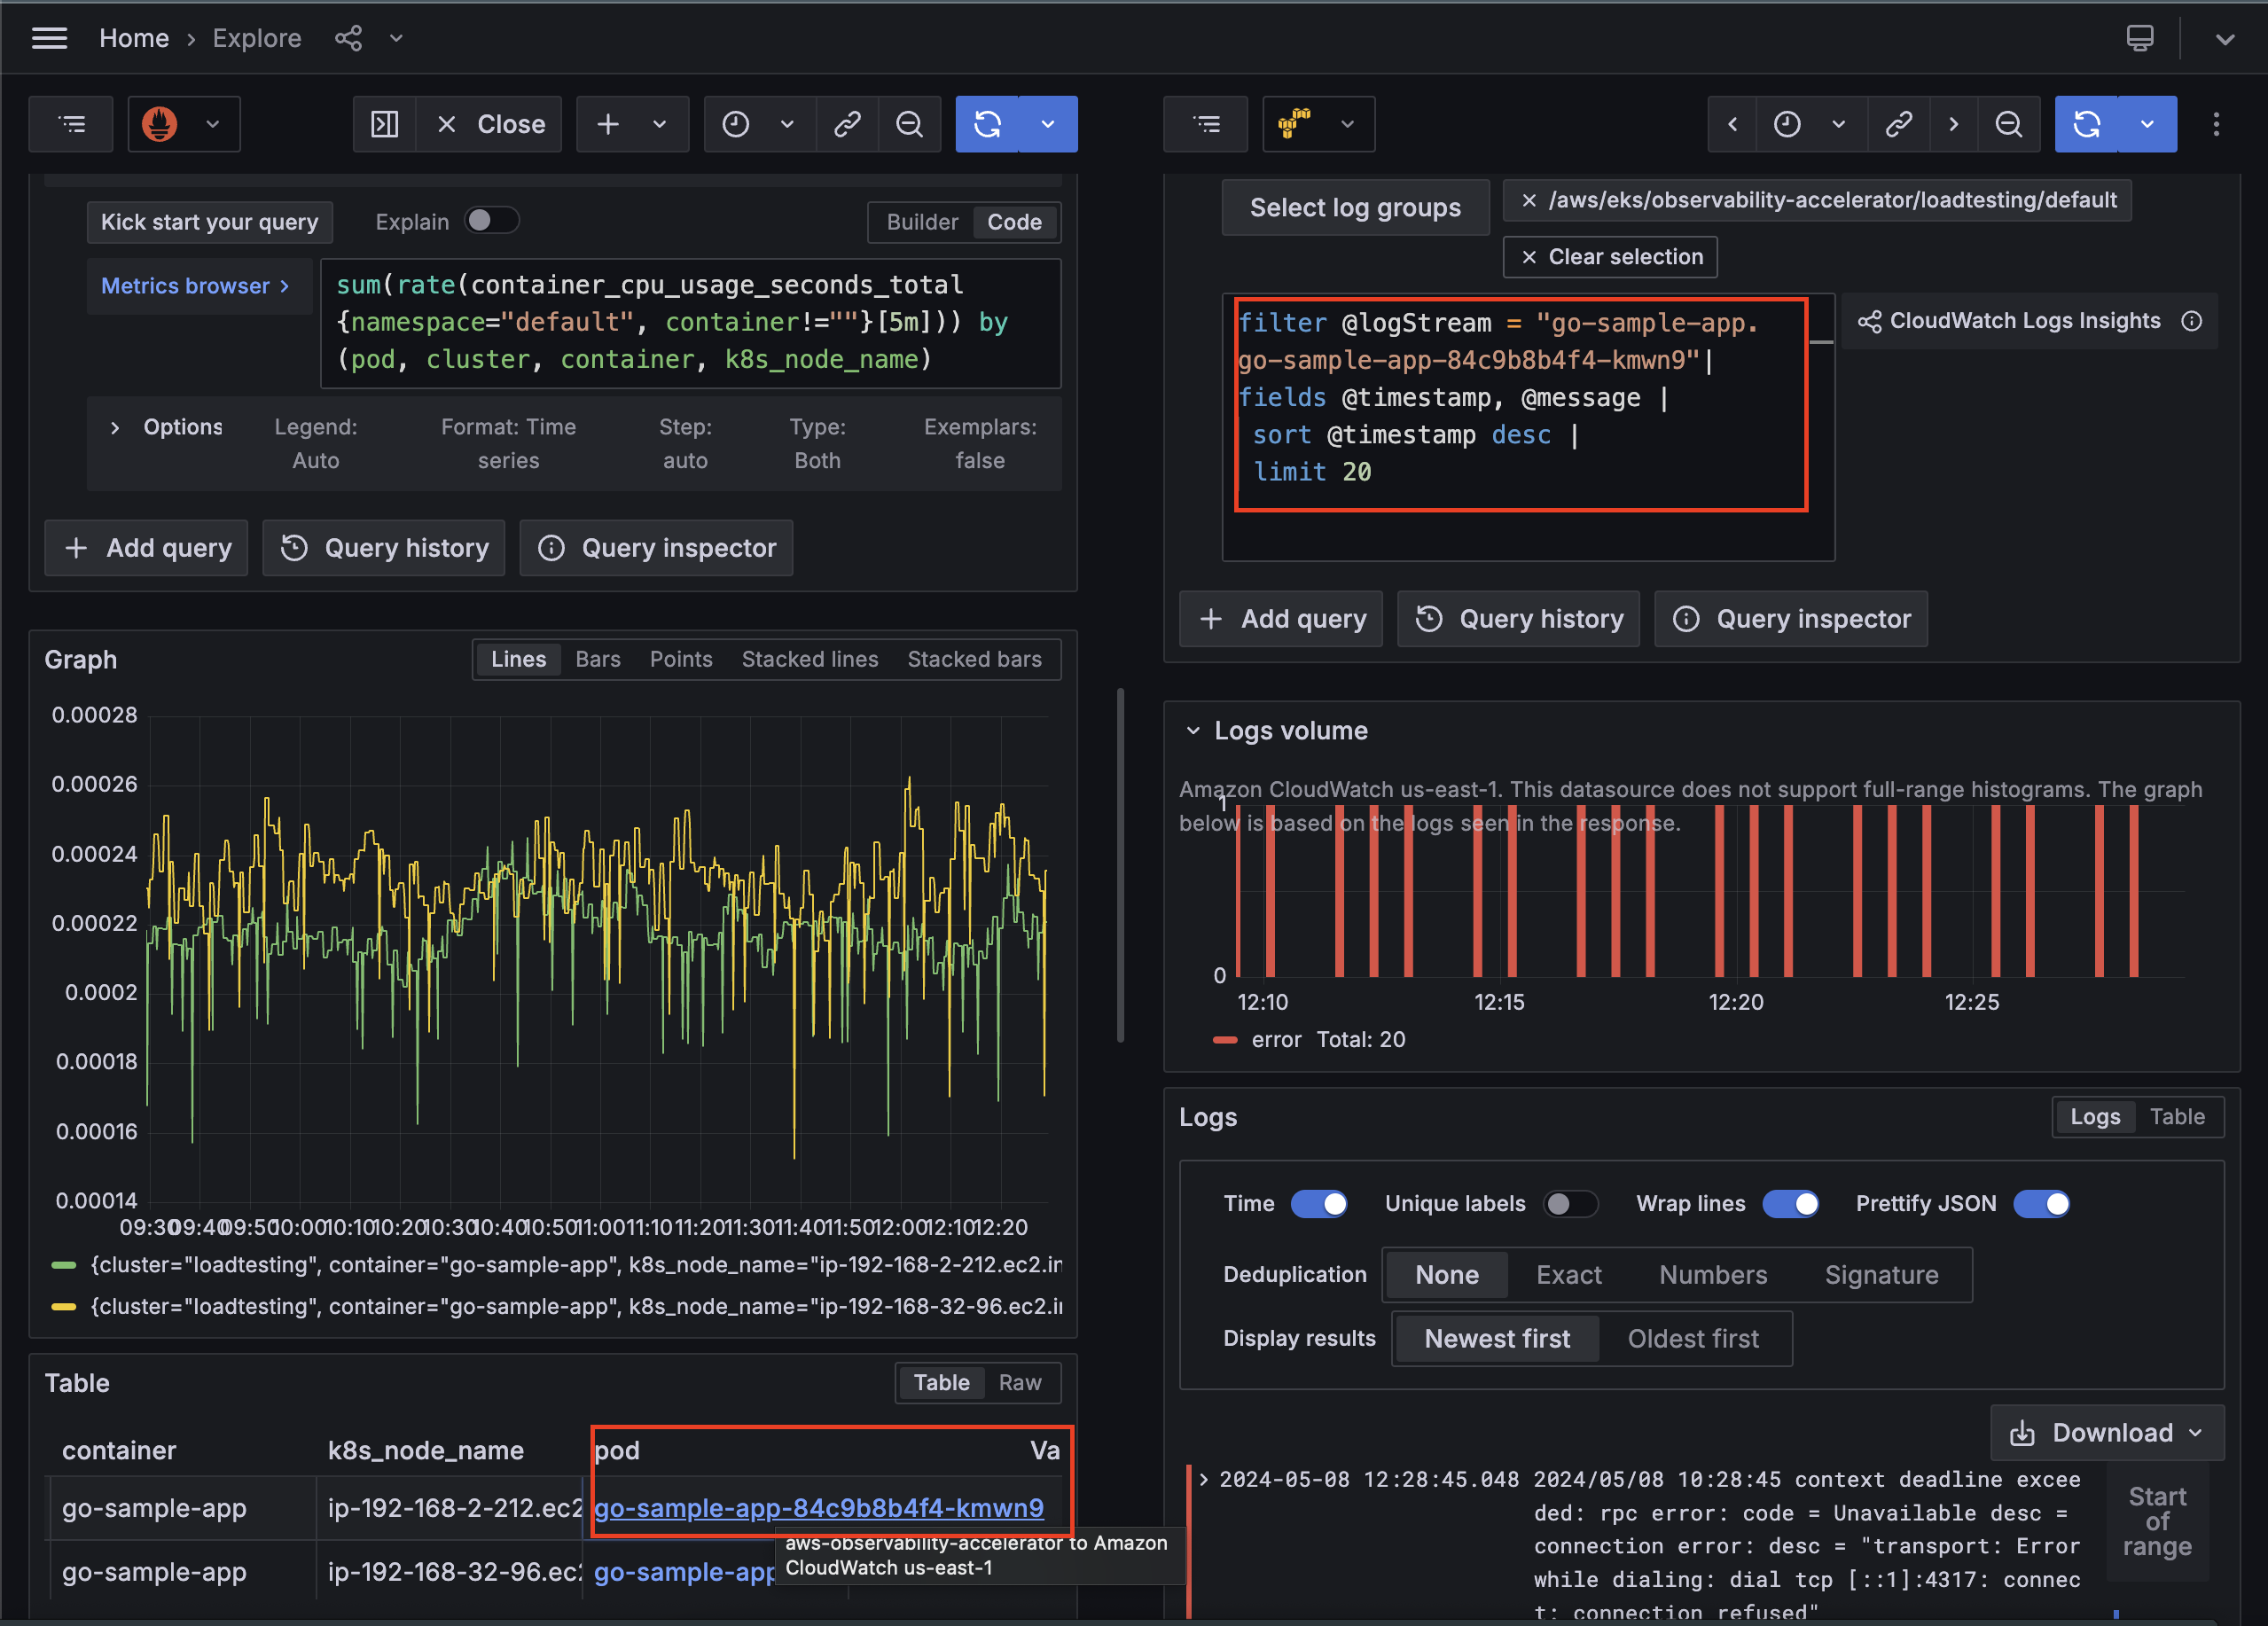Screen dimensions: 2268x1626
Task: Copy shortened link in right pane
Action: pyautogui.click(x=1898, y=124)
